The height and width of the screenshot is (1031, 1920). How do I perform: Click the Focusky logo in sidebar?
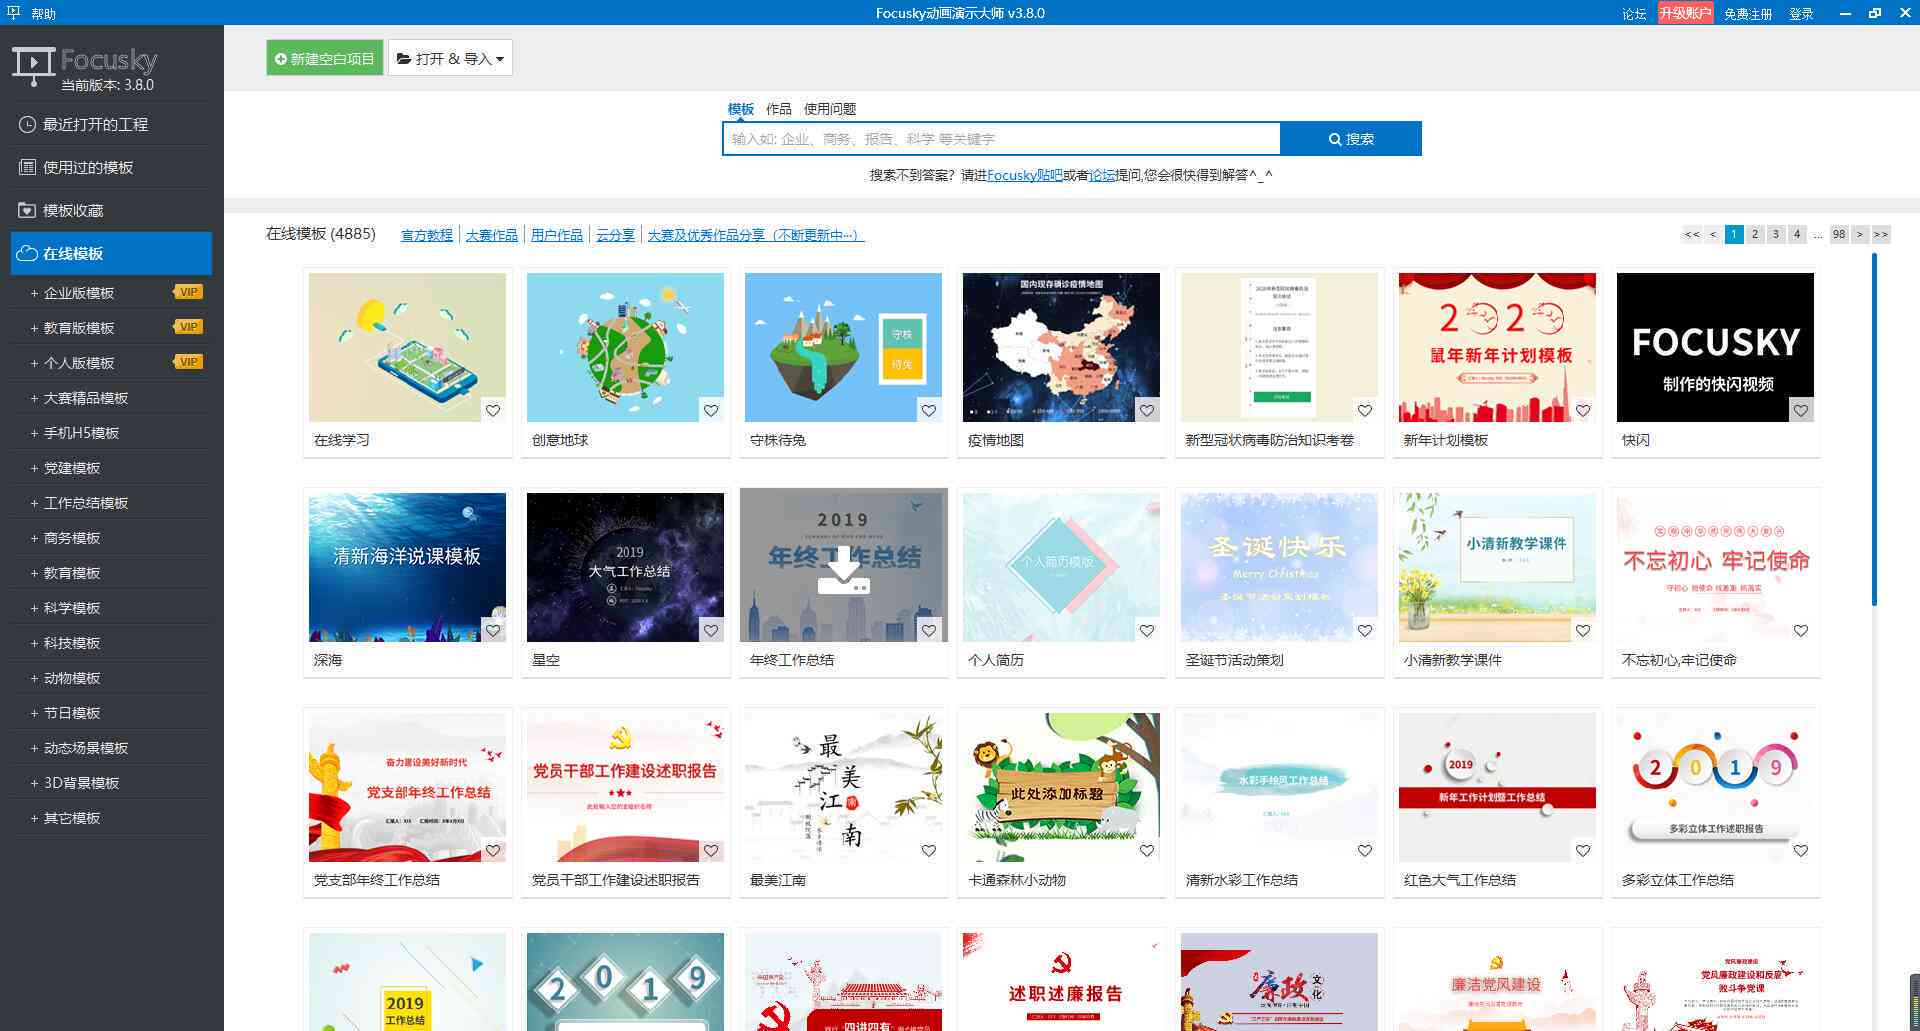click(85, 67)
